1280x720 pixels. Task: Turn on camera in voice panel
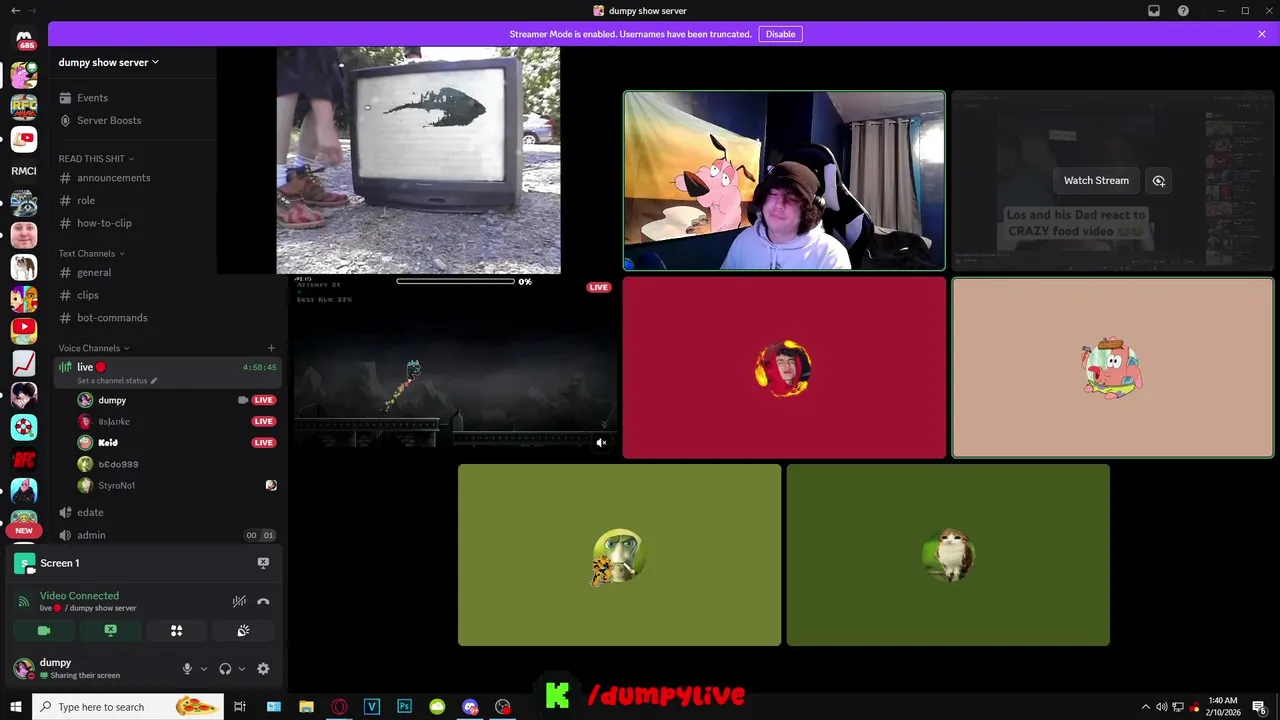44,631
